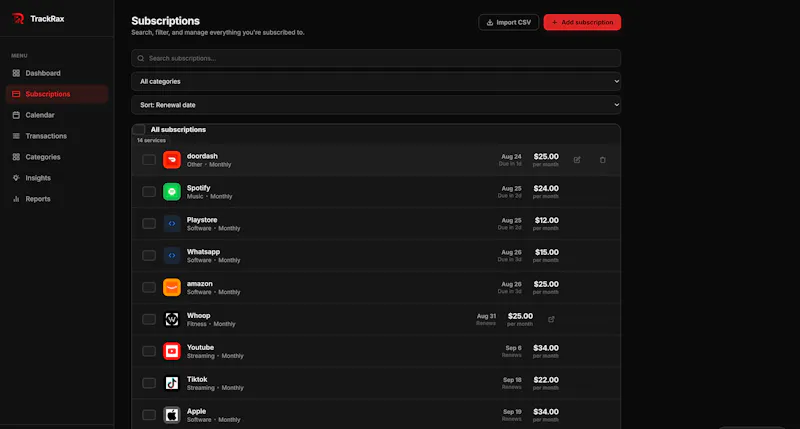Check the Whoop row checkbox
800x429 pixels.
tap(149, 319)
